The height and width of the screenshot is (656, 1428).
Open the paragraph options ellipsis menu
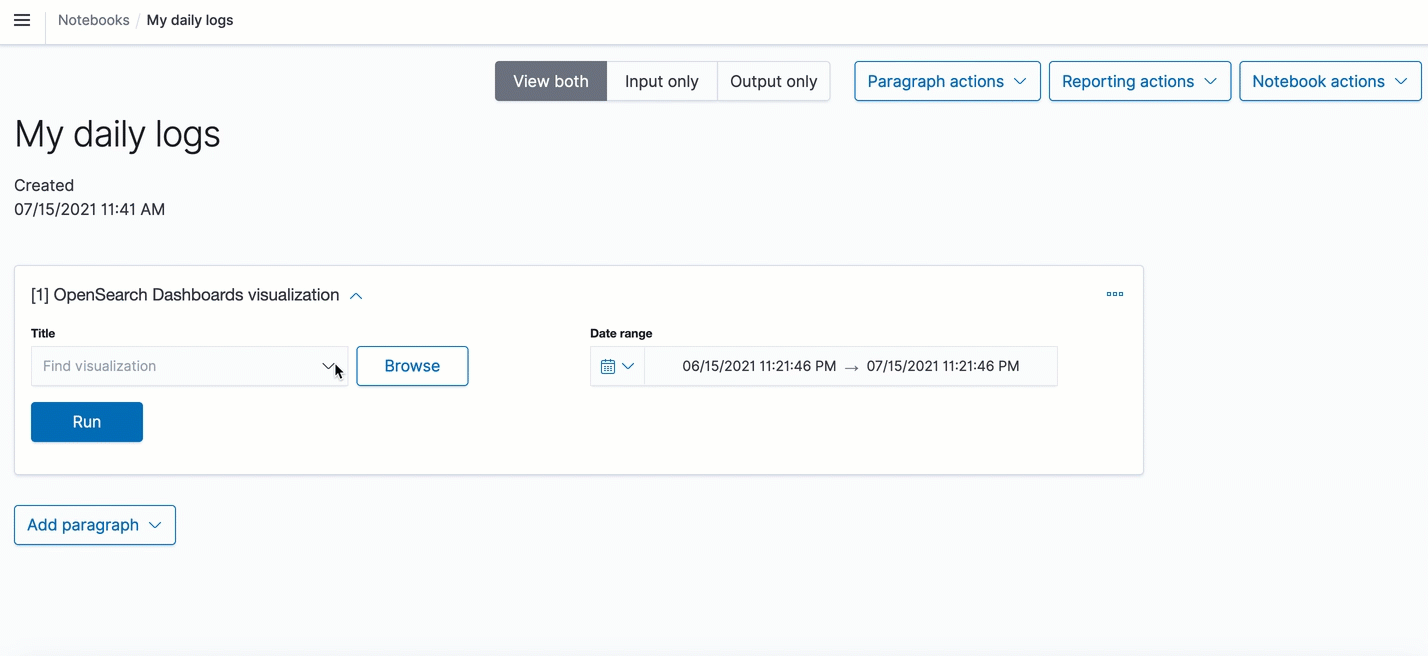tap(1115, 294)
